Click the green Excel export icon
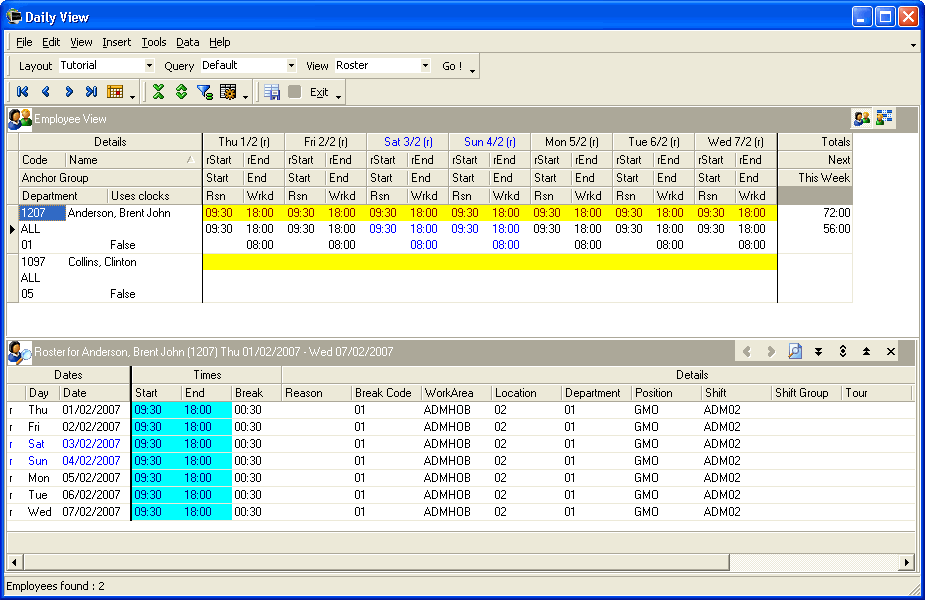925x600 pixels. pos(158,92)
